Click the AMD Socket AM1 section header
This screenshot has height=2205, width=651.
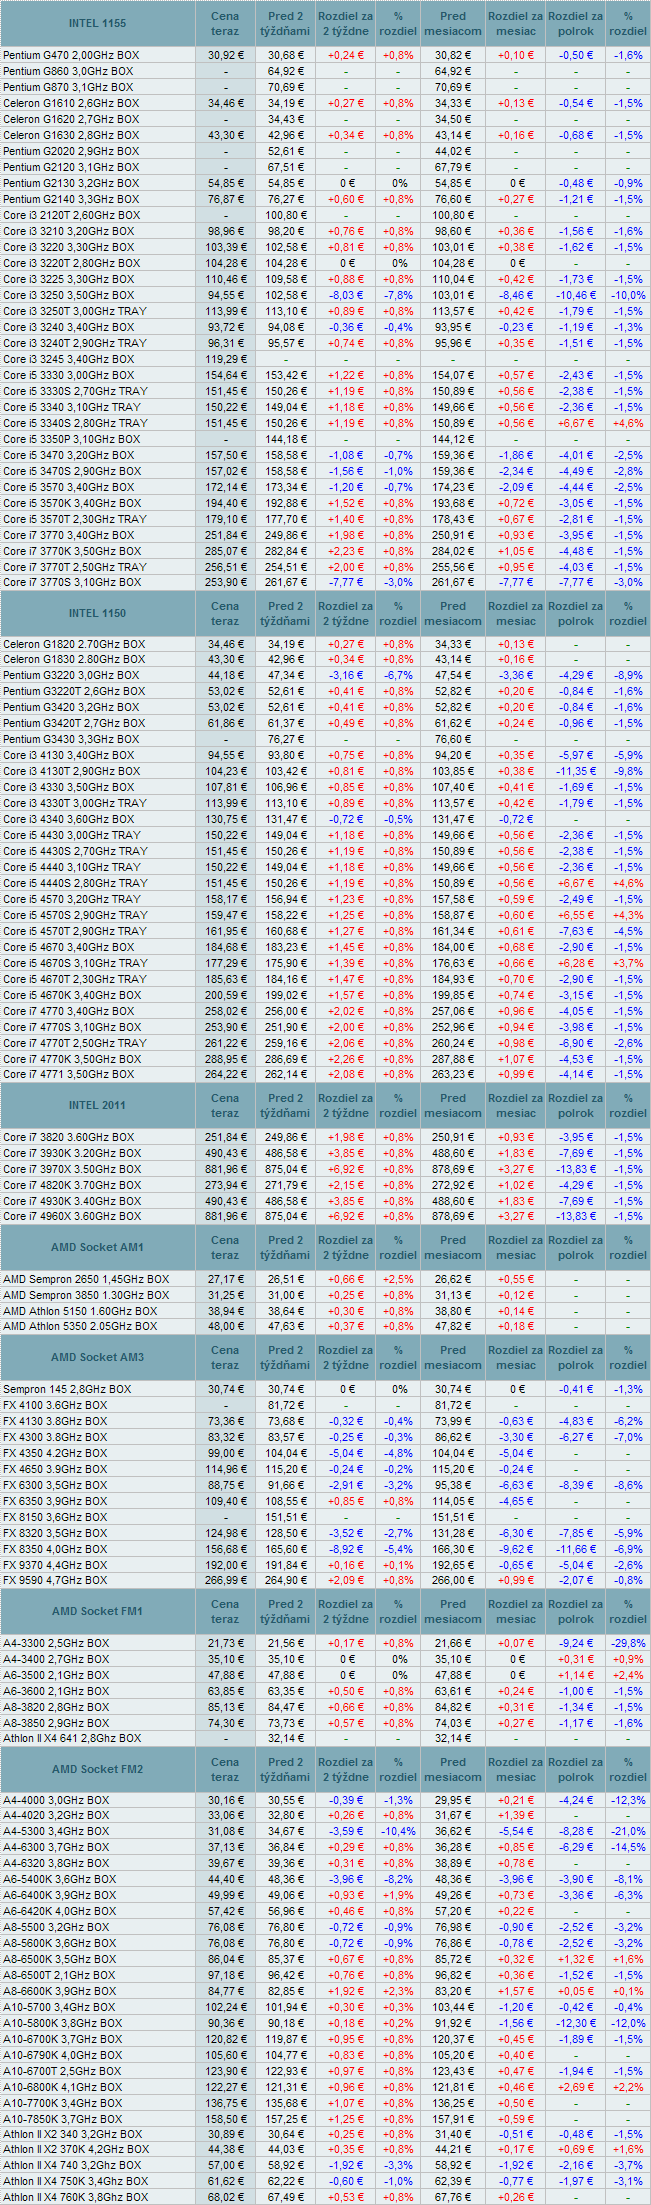[98, 1247]
